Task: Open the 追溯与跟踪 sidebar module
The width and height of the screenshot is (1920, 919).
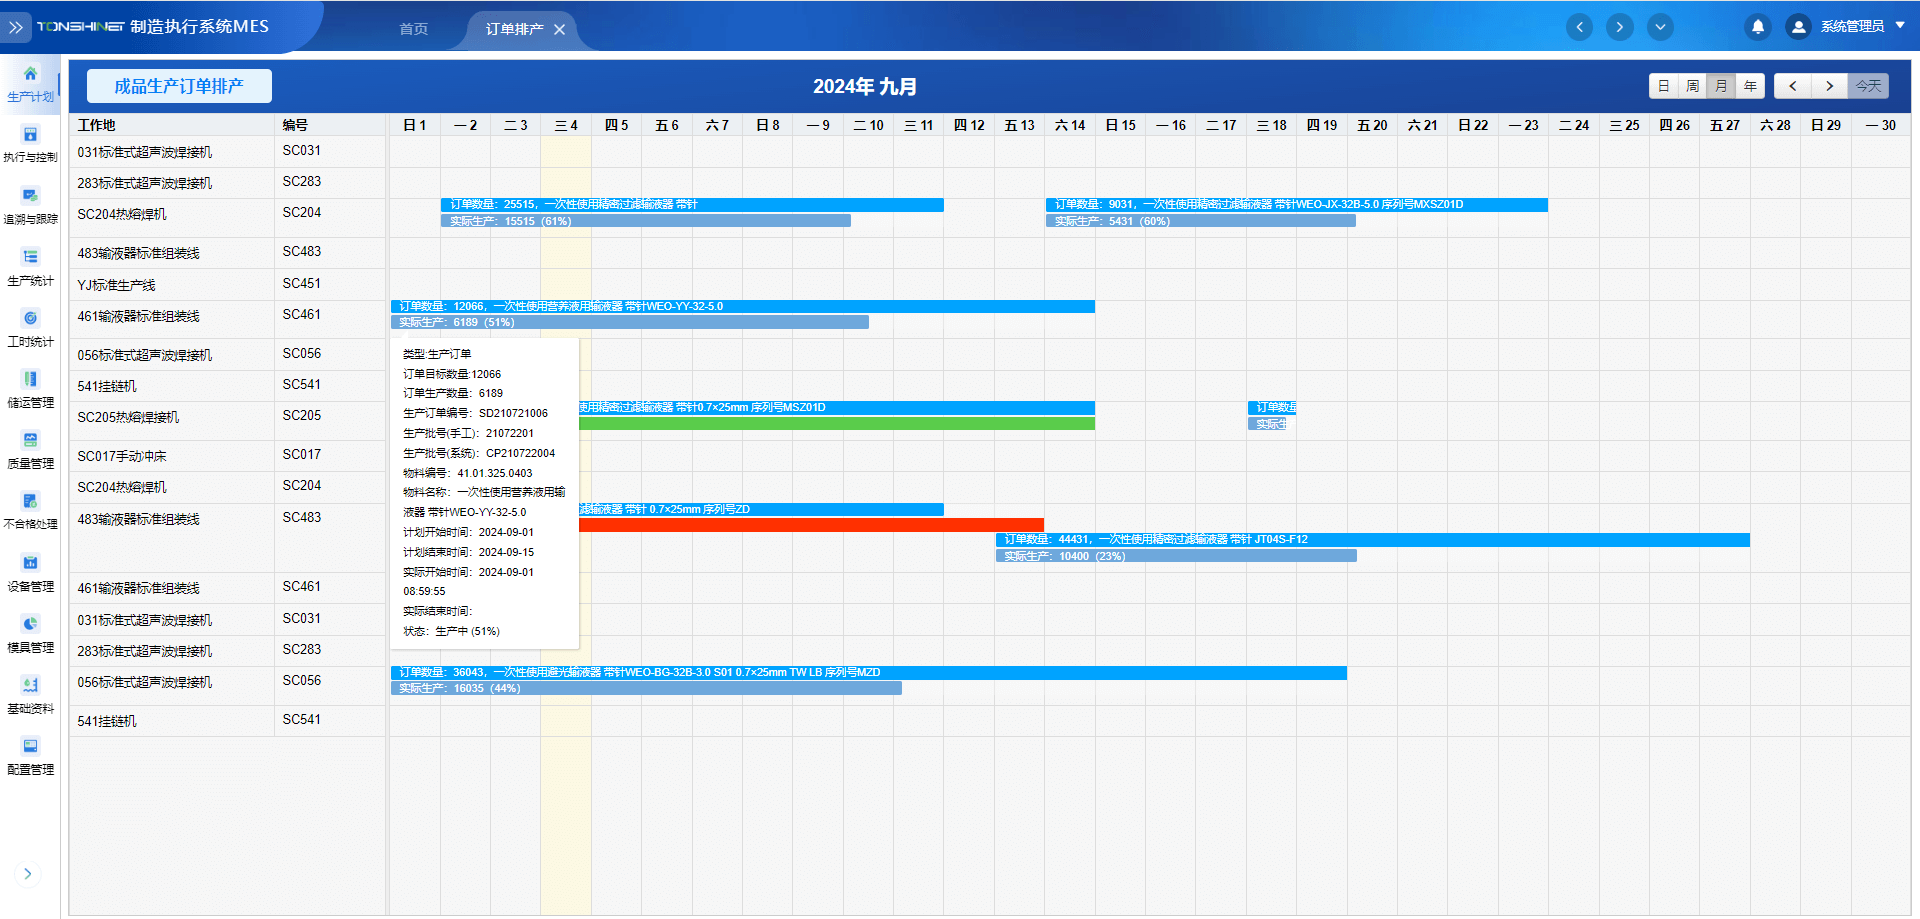Action: (x=30, y=205)
